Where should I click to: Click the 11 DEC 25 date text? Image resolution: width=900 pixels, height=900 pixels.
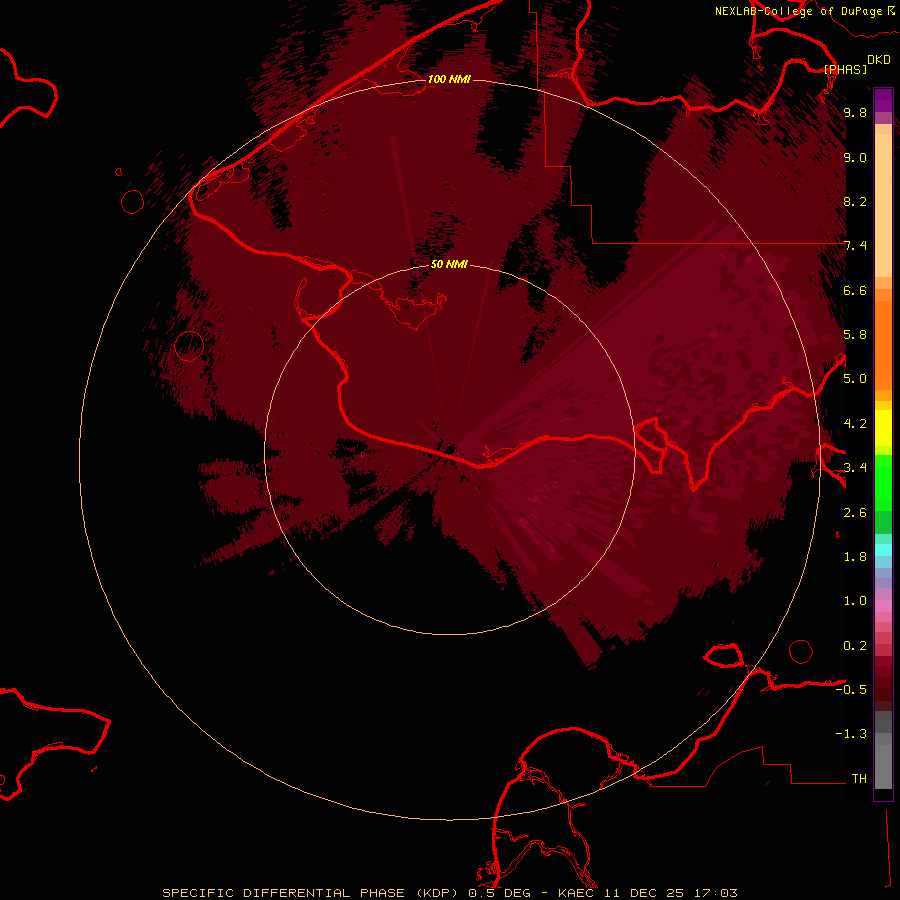(x=646, y=893)
